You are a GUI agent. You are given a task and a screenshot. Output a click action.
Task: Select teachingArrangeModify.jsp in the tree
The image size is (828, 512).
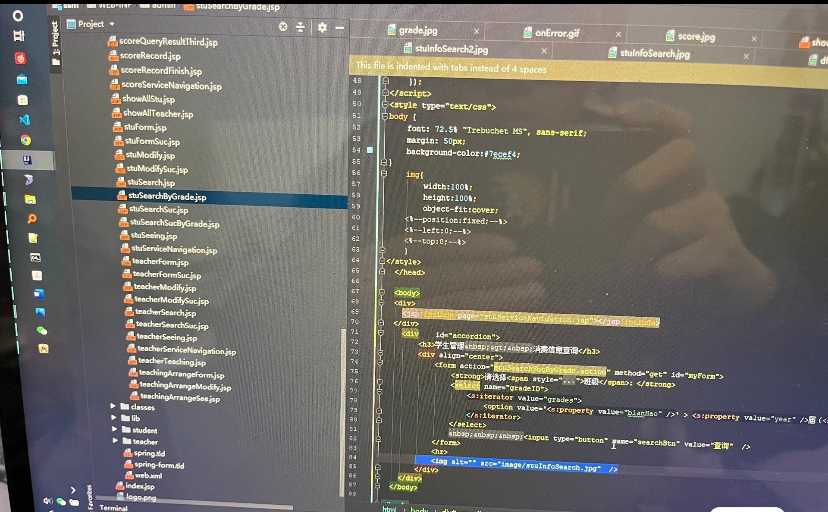click(185, 386)
